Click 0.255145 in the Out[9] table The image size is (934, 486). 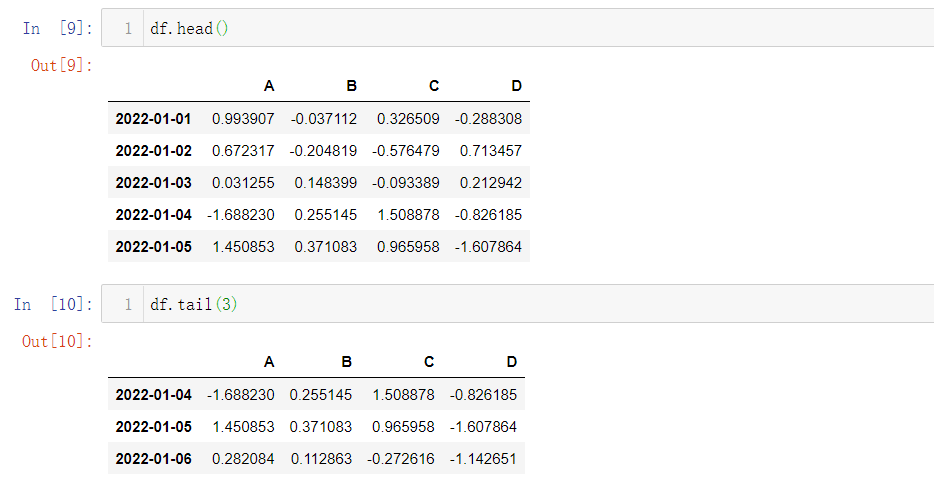pyautogui.click(x=326, y=215)
